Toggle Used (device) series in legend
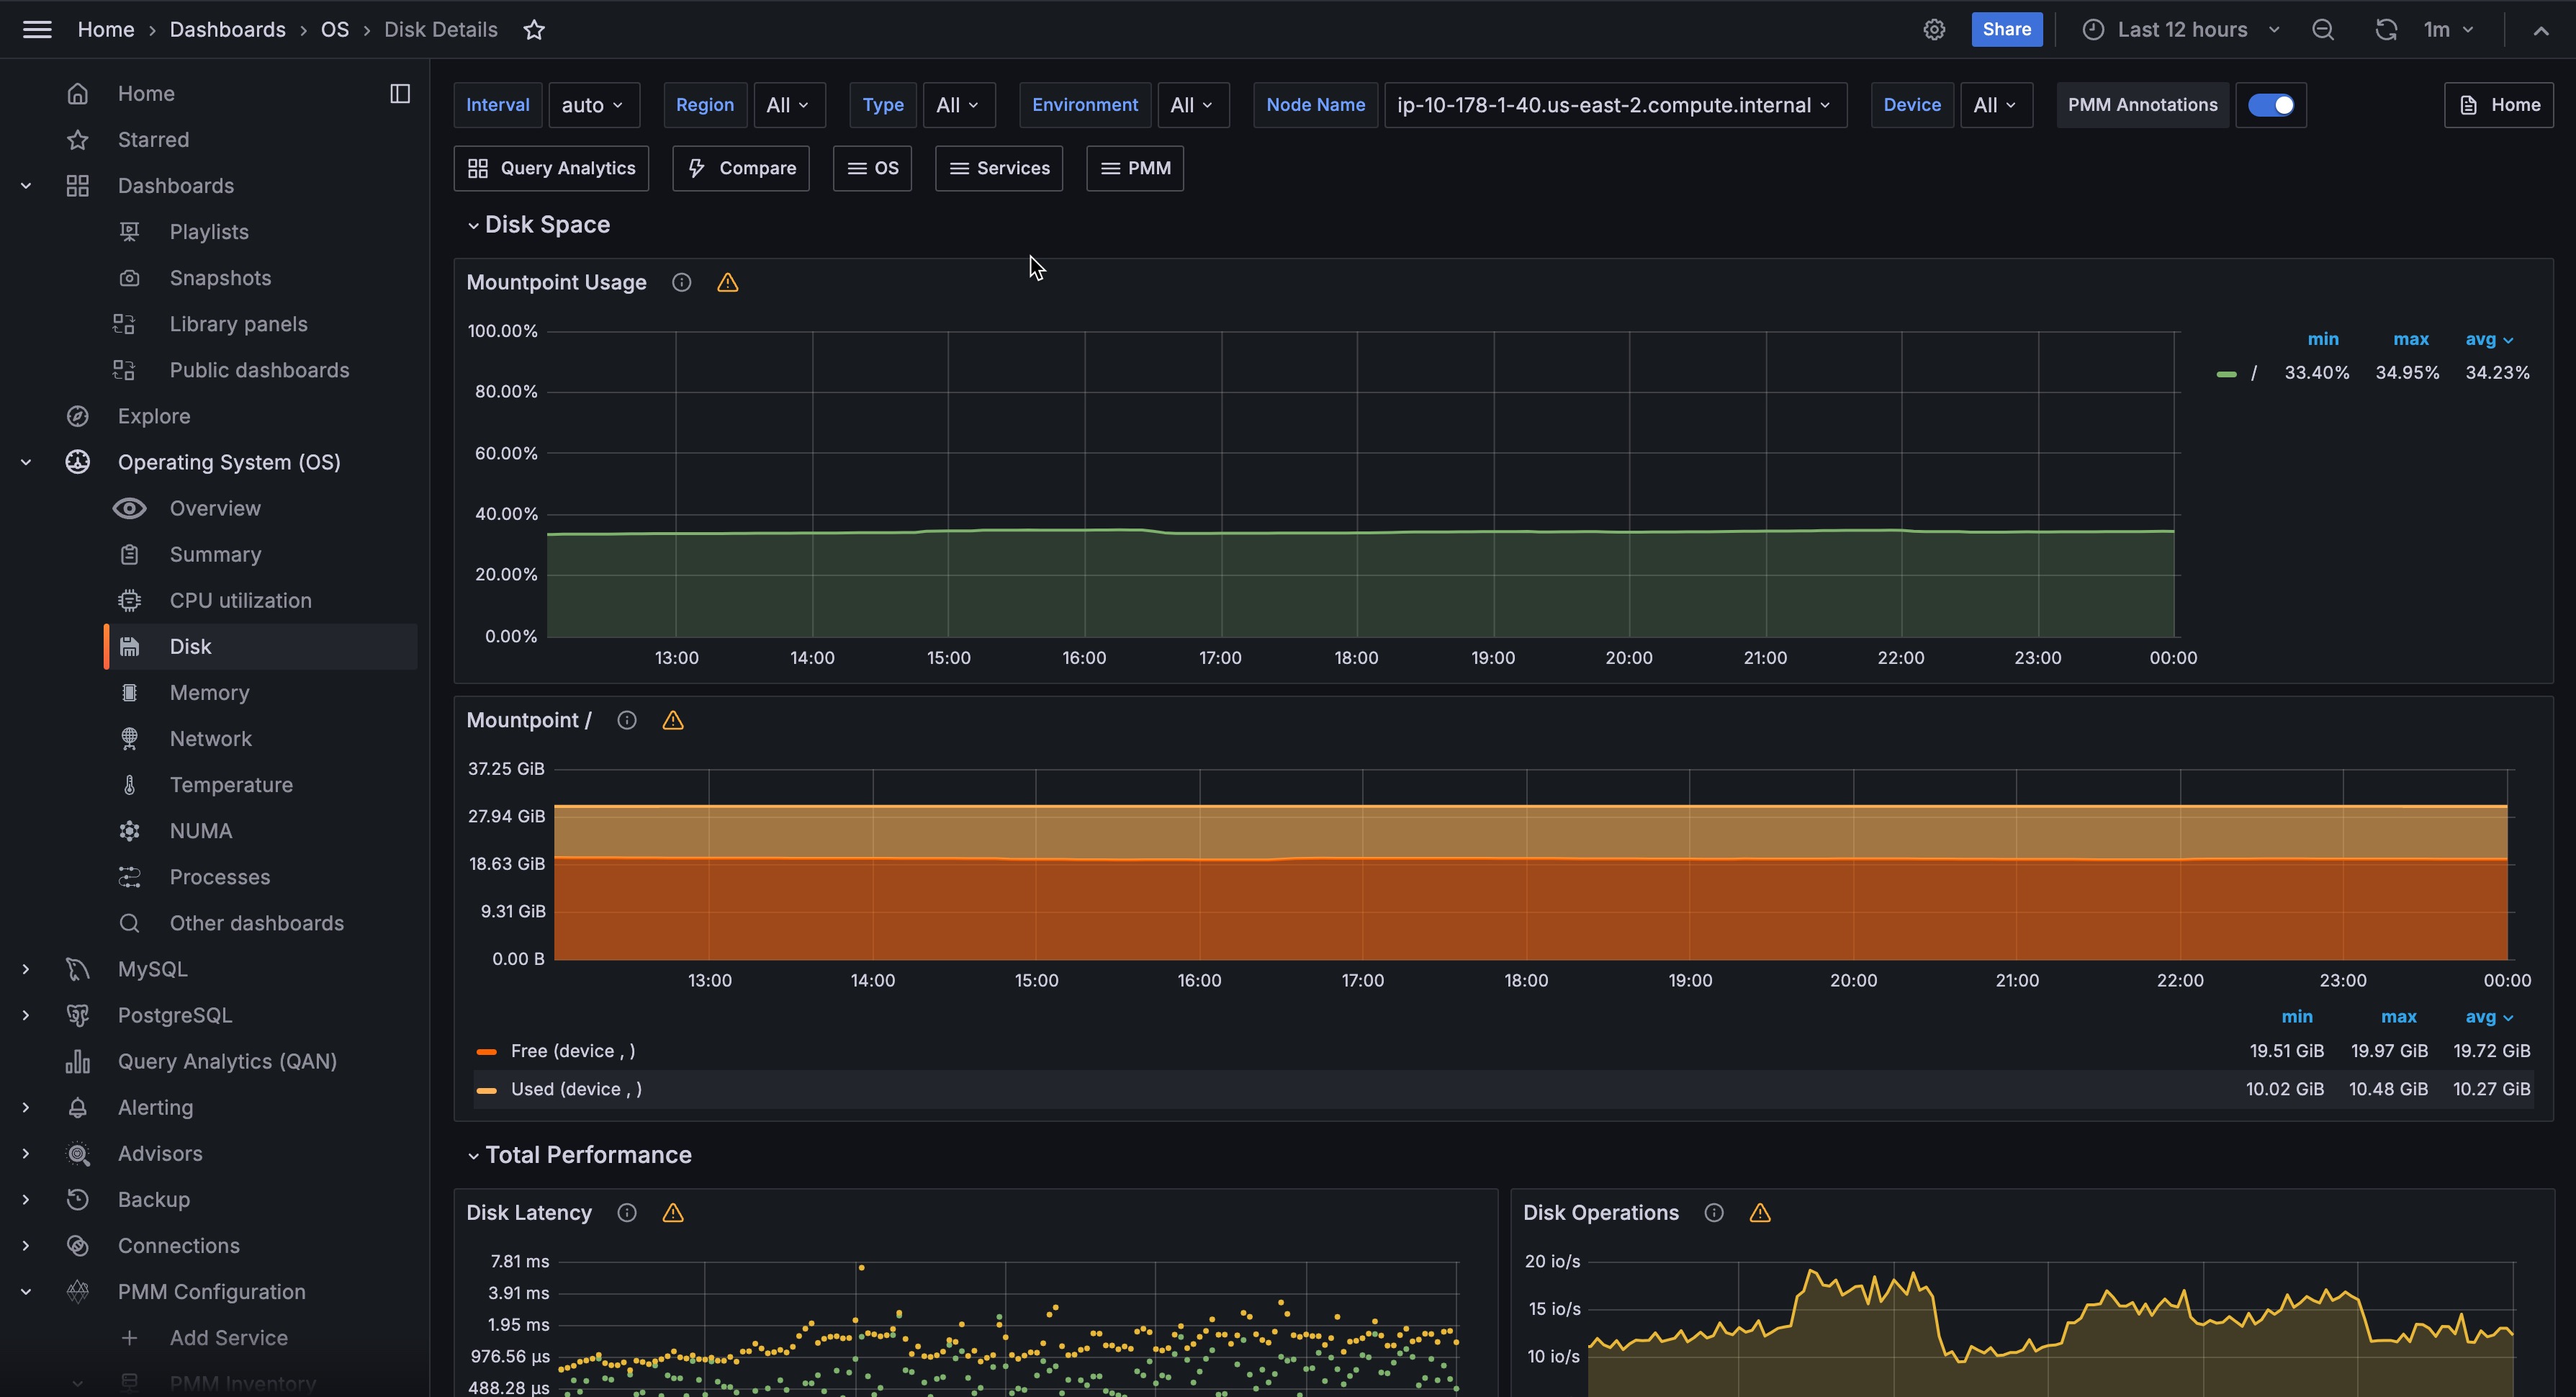This screenshot has width=2576, height=1397. 576,1089
